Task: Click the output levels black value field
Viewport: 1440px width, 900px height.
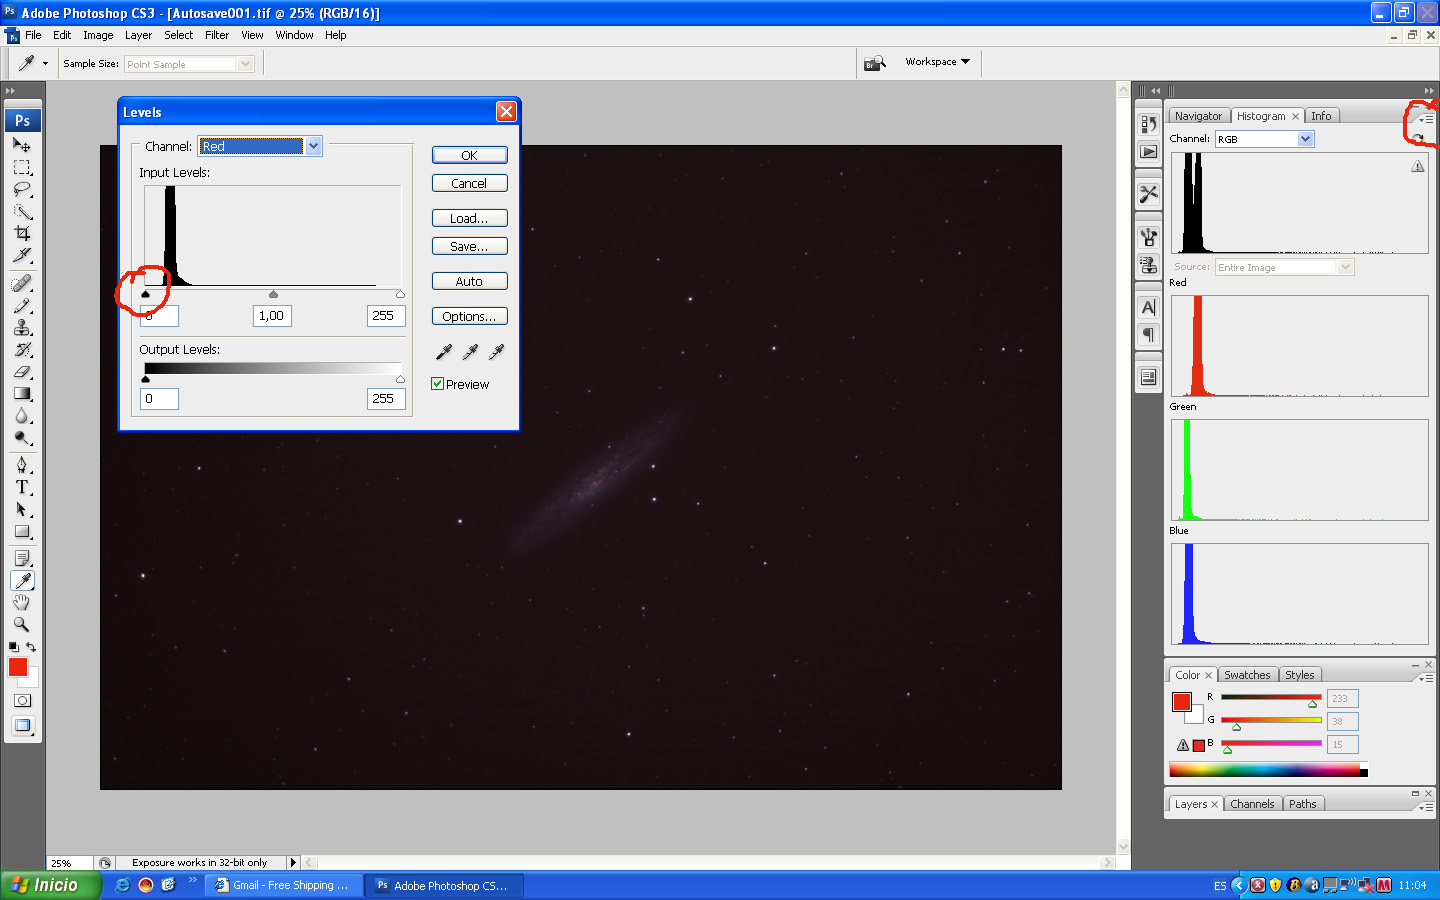Action: tap(159, 399)
